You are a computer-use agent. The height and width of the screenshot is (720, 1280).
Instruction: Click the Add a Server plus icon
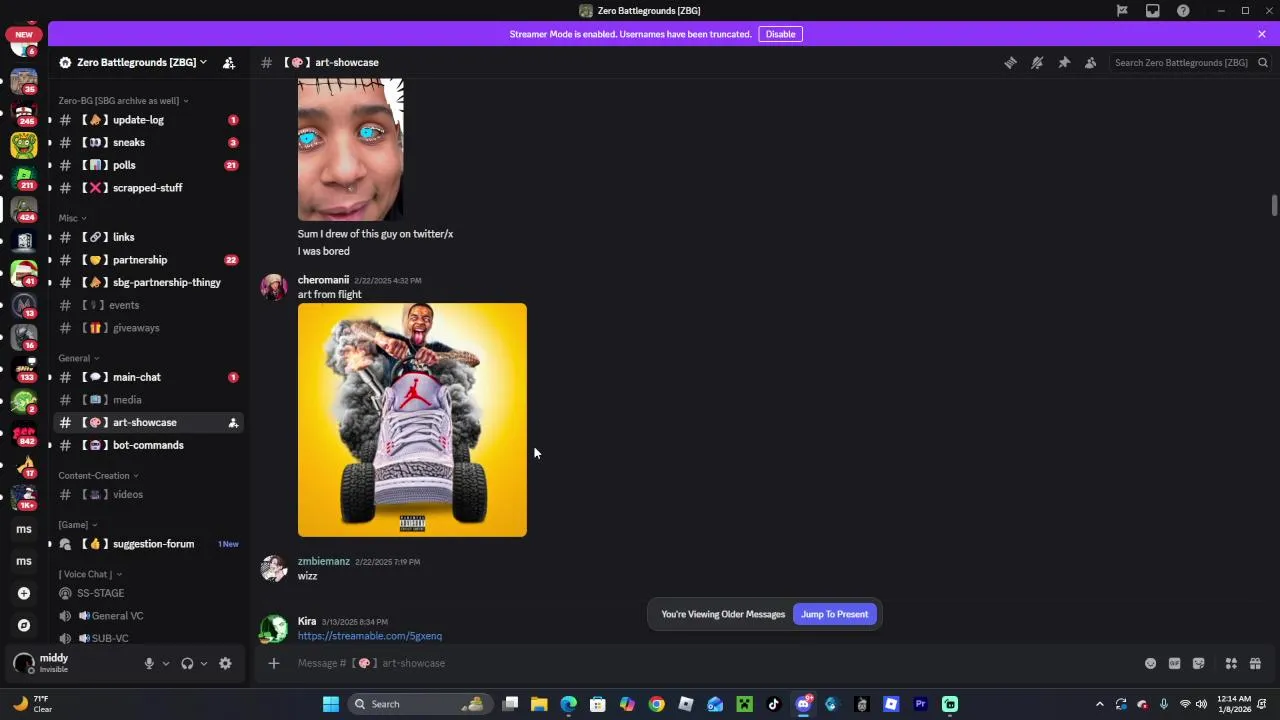pyautogui.click(x=24, y=593)
